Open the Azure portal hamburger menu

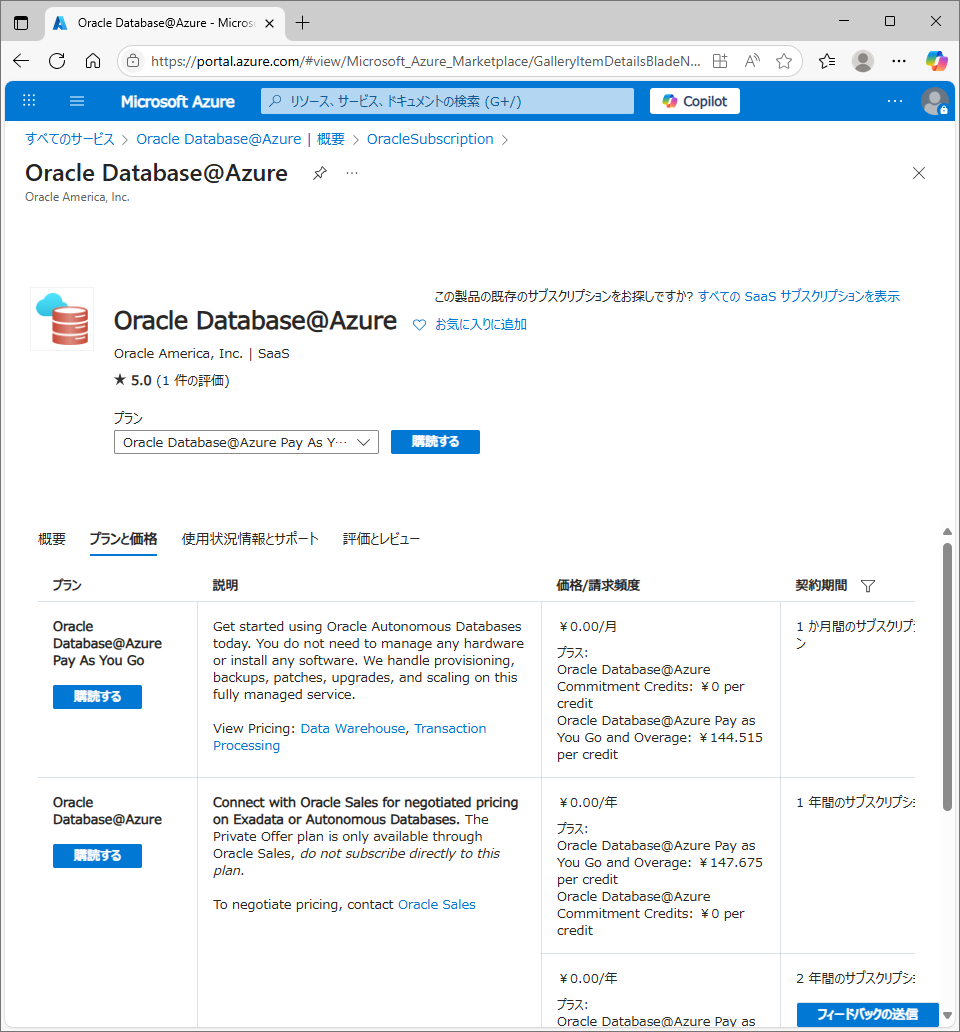click(77, 101)
